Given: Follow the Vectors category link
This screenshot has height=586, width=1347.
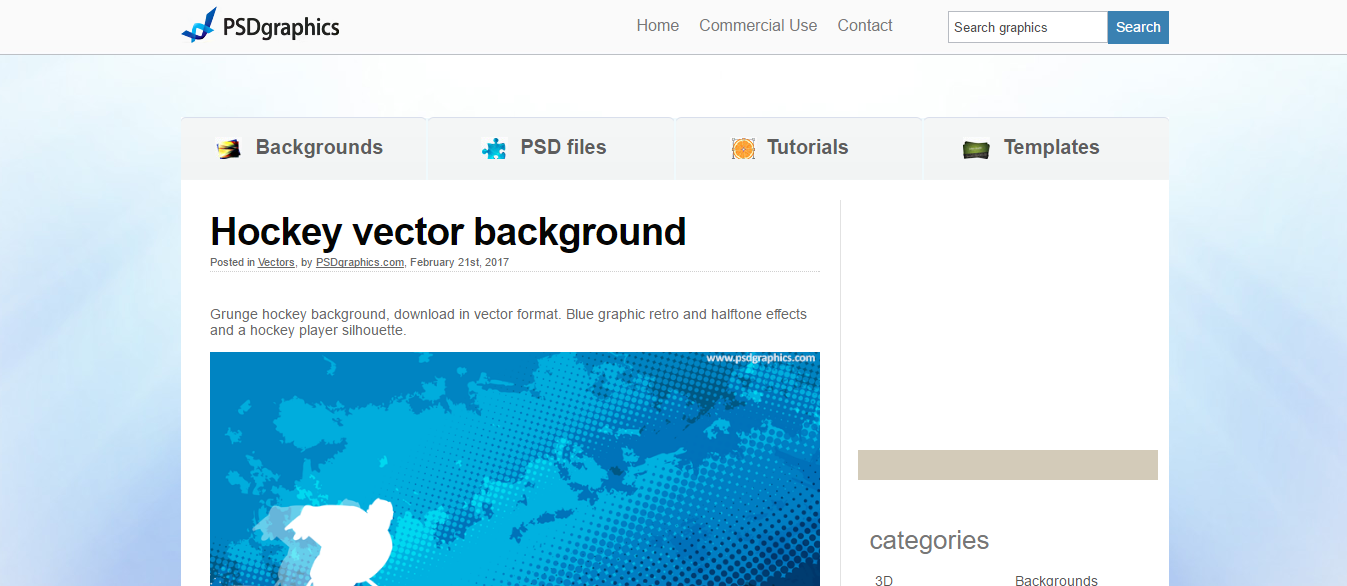Looking at the screenshot, I should coord(276,262).
